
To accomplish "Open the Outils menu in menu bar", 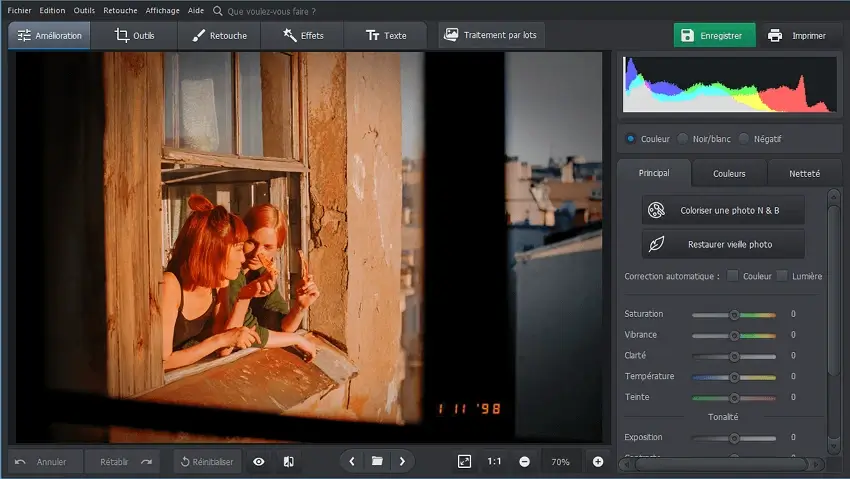I will tap(84, 10).
